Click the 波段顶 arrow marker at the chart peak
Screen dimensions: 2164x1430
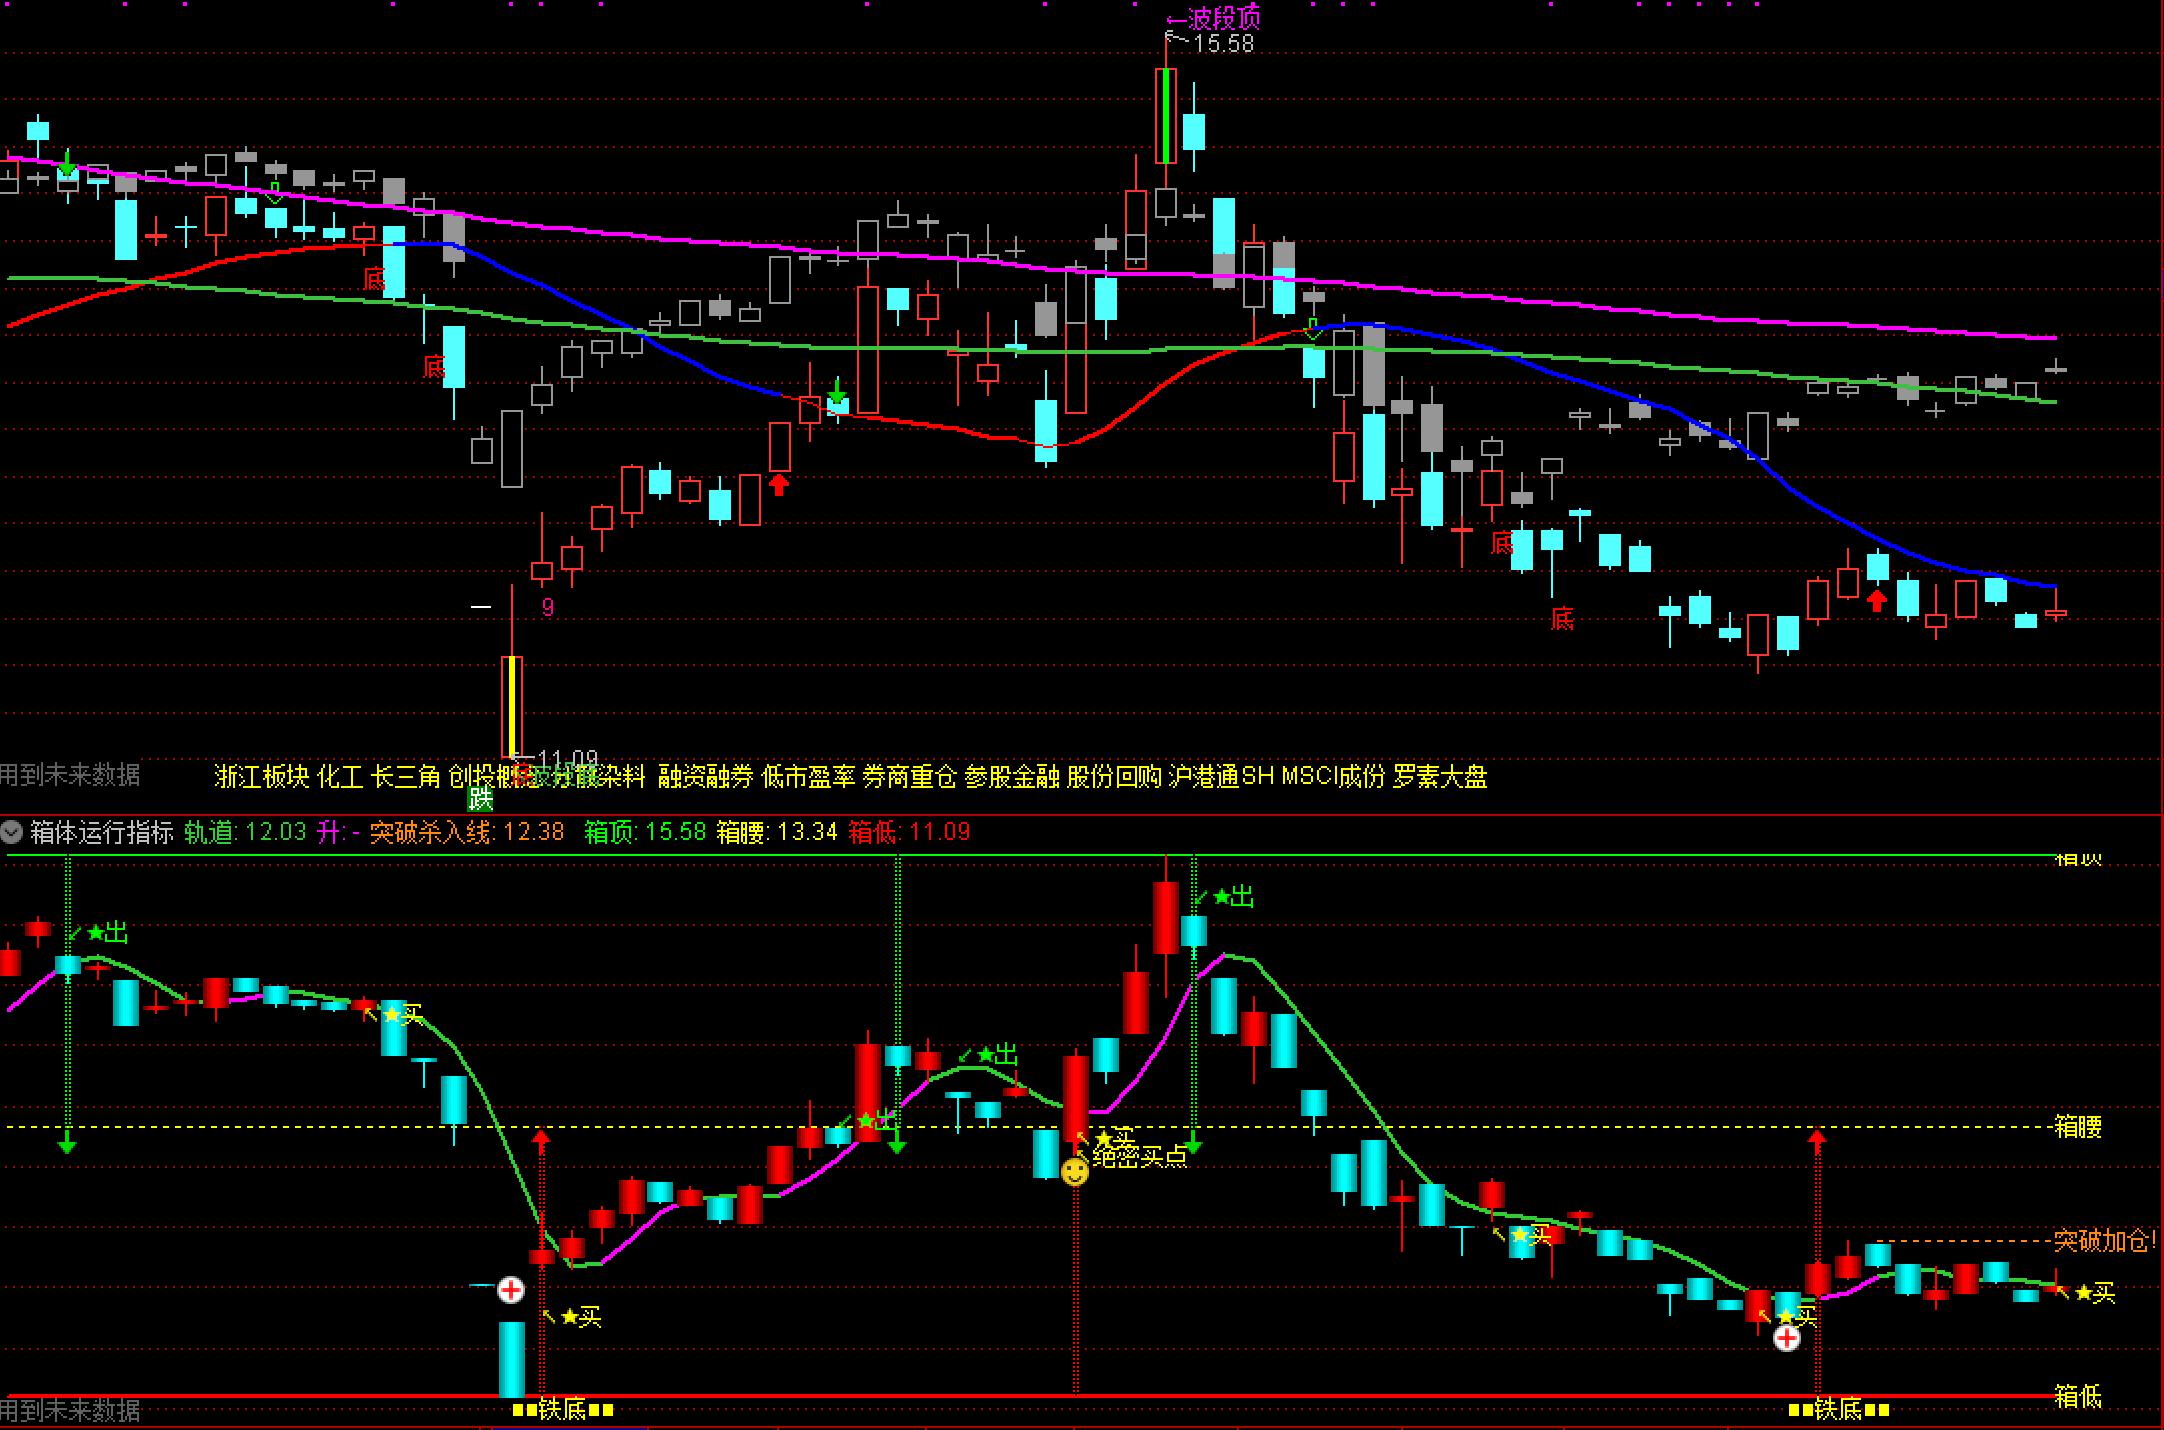(x=1213, y=19)
